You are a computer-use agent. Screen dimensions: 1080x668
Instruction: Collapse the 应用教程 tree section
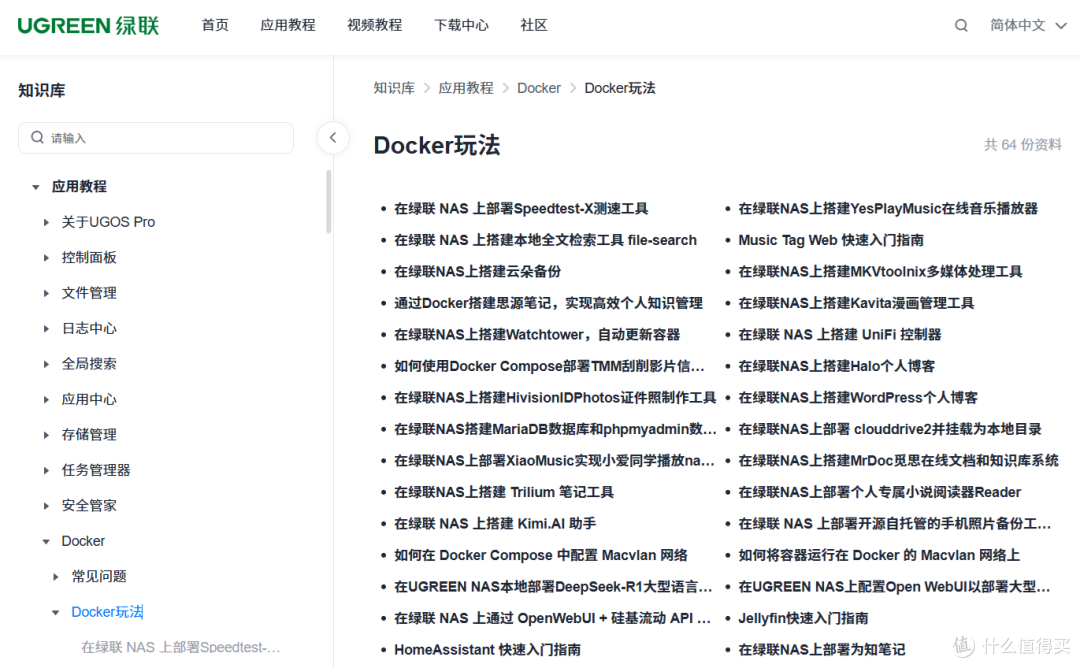tap(36, 187)
